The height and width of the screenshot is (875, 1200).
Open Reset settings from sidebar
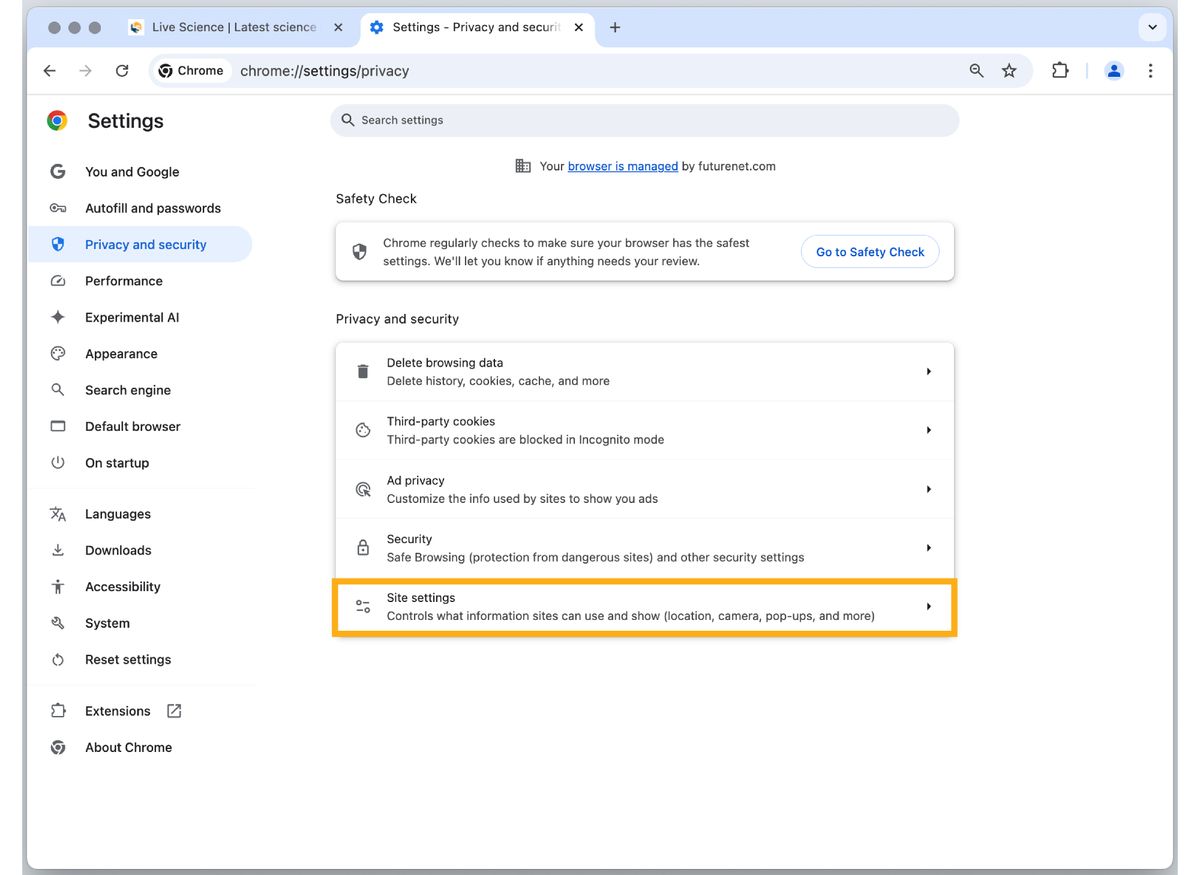pyautogui.click(x=127, y=659)
